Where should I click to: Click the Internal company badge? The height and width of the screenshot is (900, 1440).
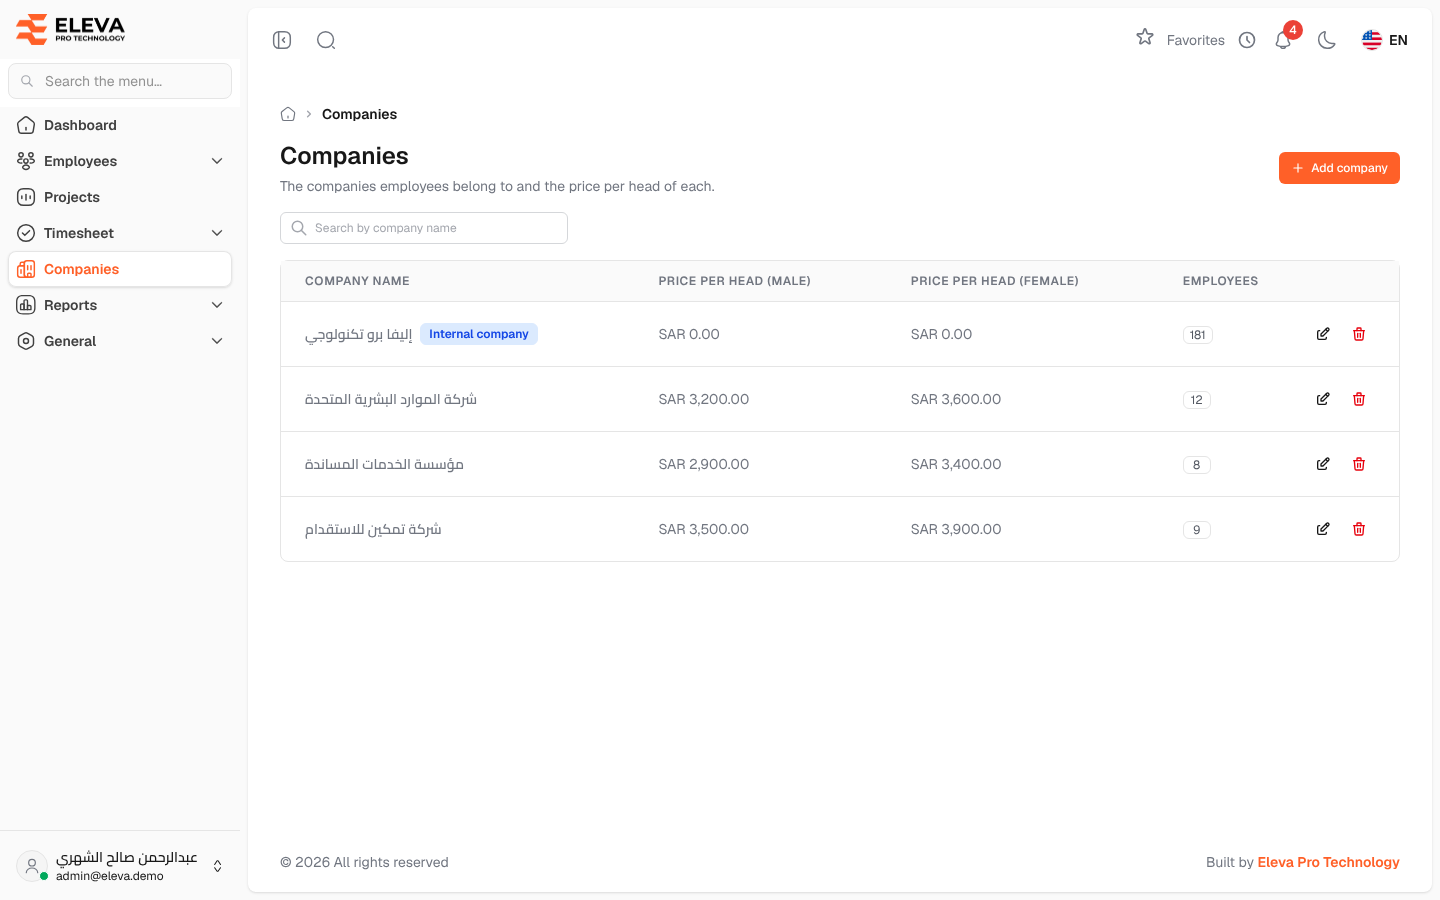(479, 334)
